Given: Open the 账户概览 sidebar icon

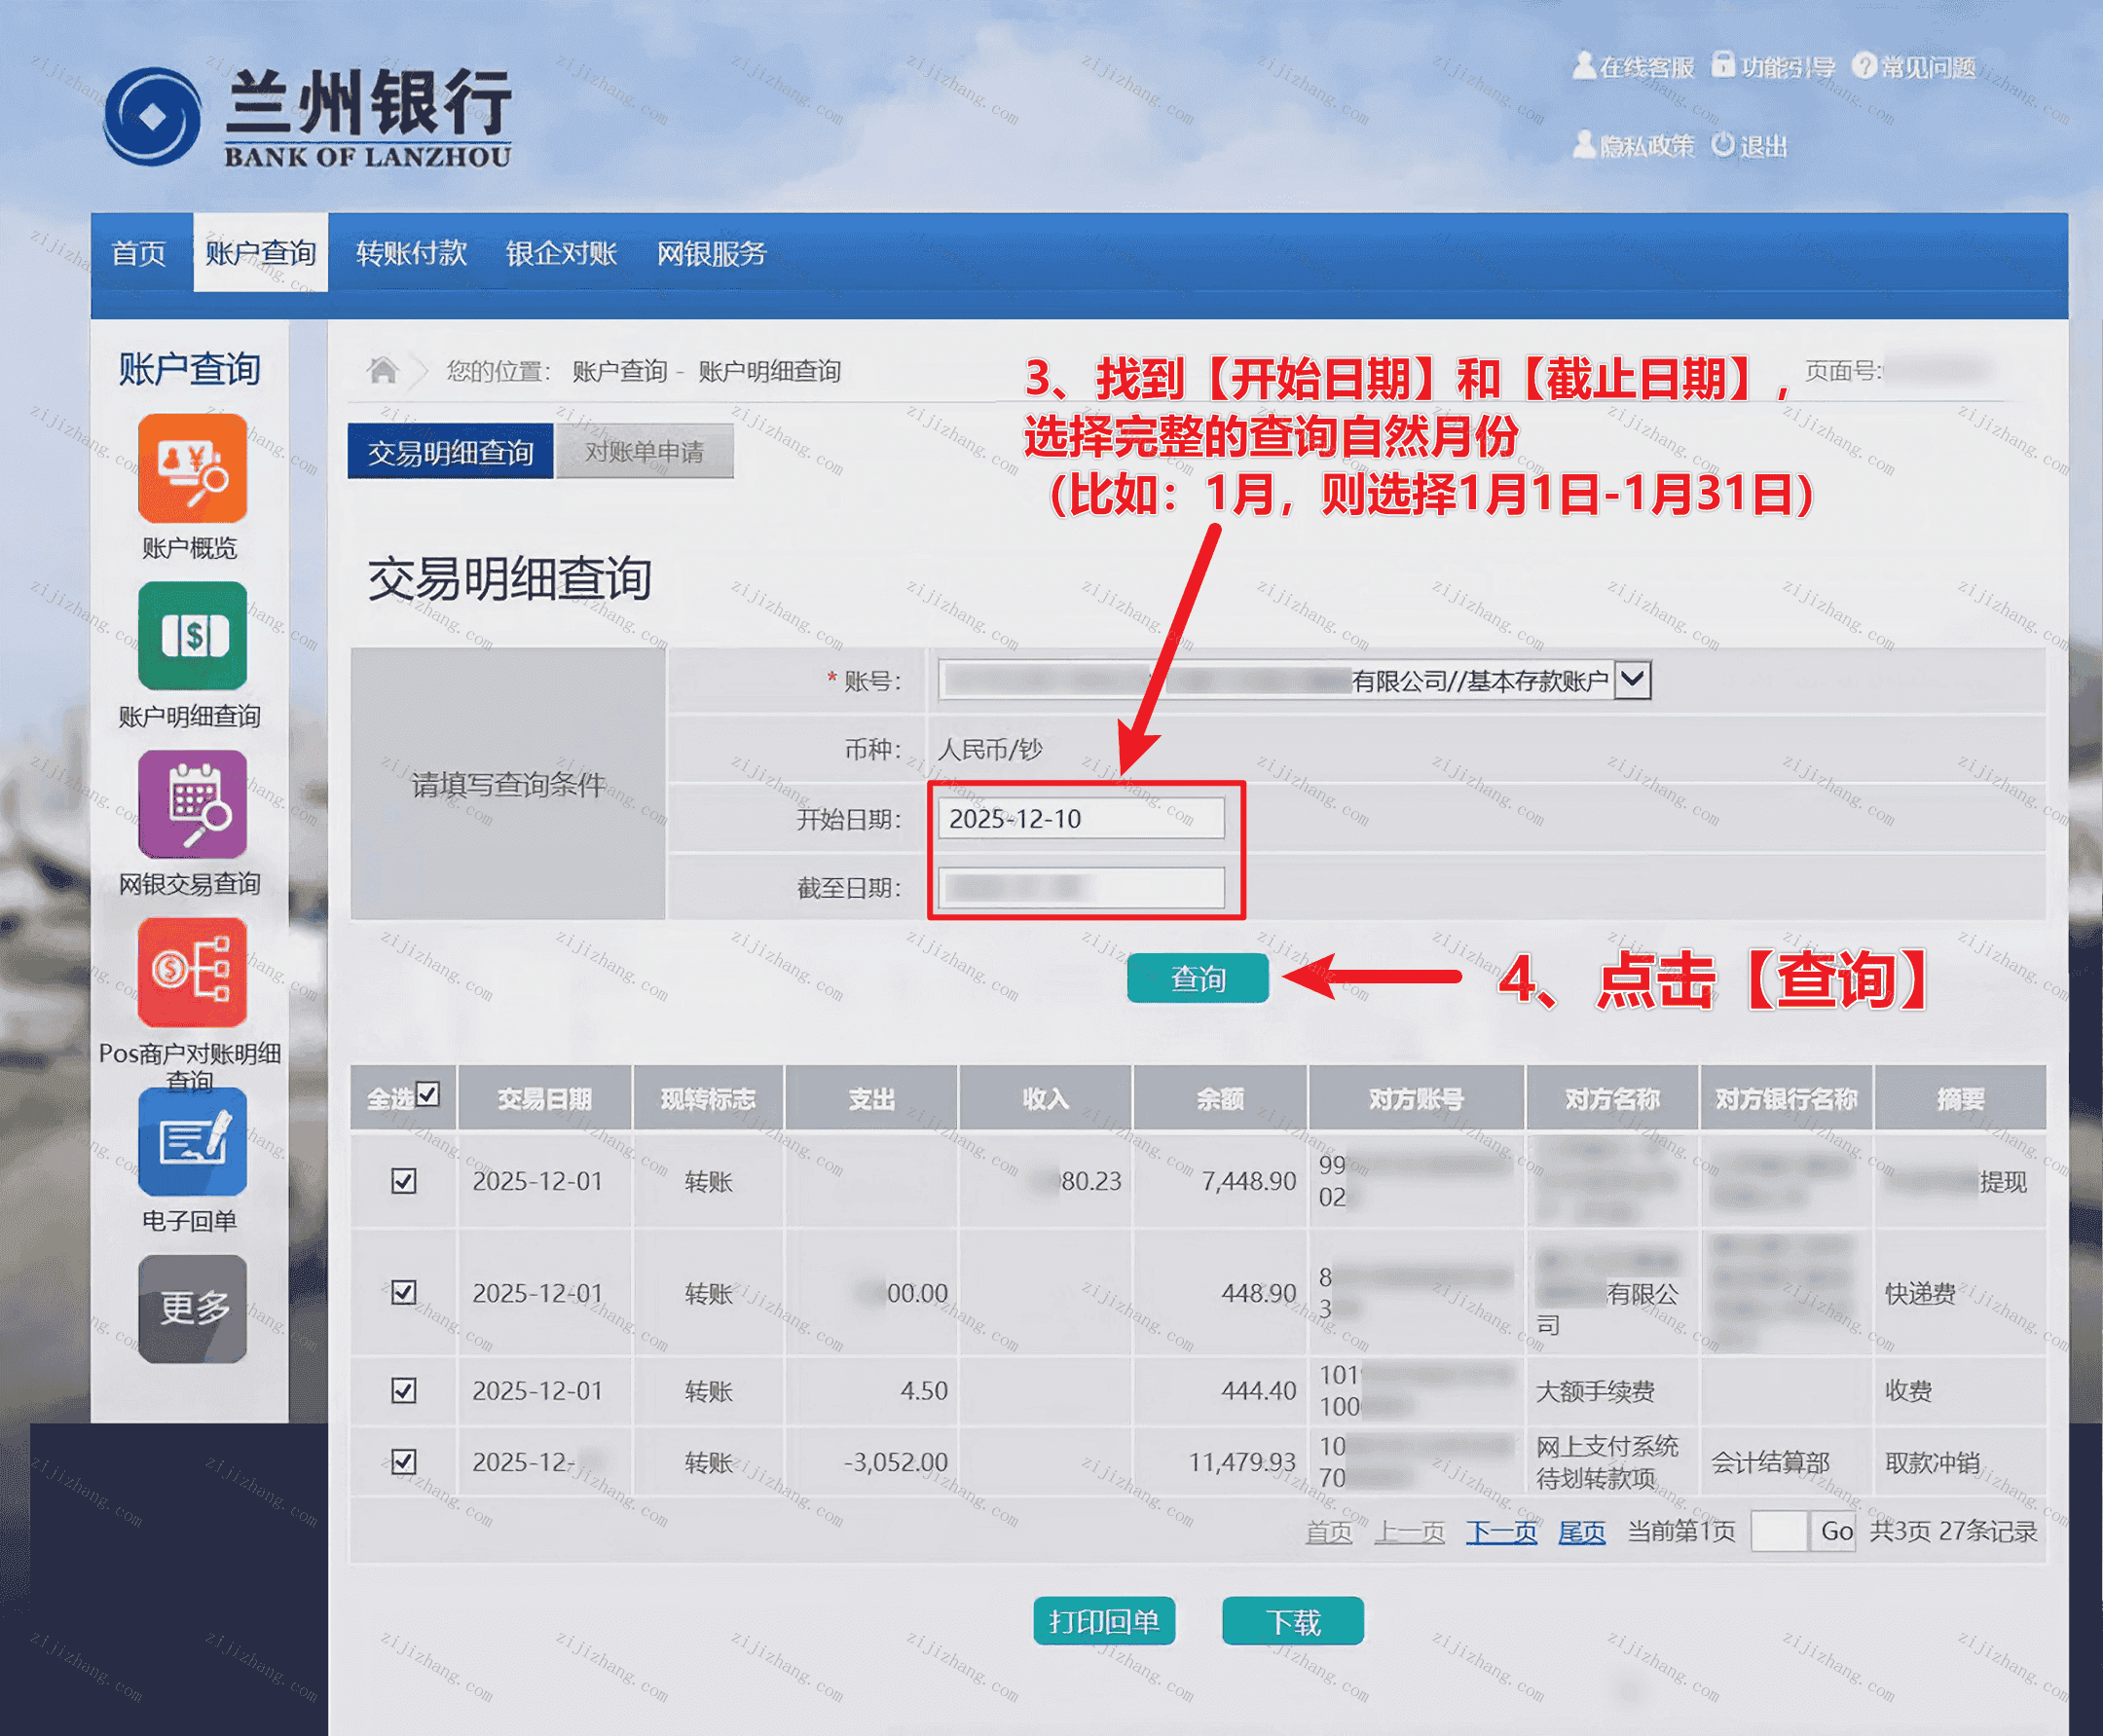Looking at the screenshot, I should pyautogui.click(x=192, y=468).
